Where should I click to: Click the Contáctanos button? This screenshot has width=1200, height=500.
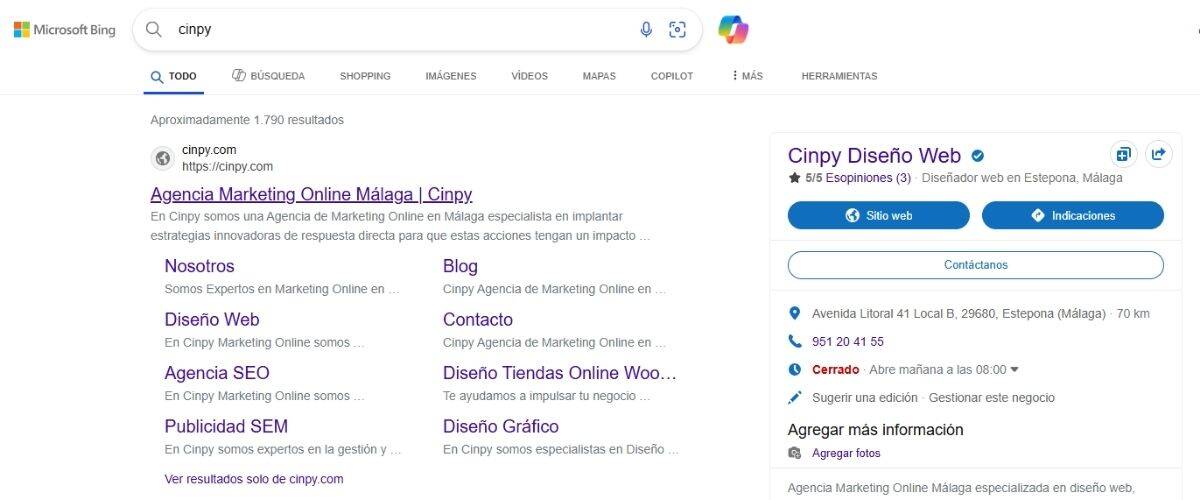coord(976,265)
